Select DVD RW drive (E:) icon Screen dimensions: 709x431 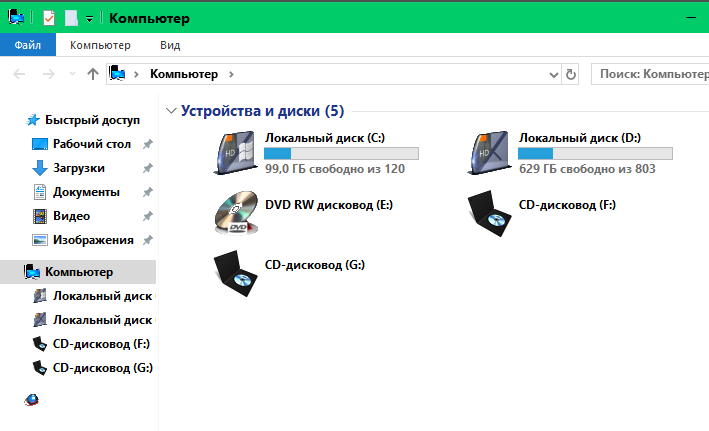pos(236,212)
